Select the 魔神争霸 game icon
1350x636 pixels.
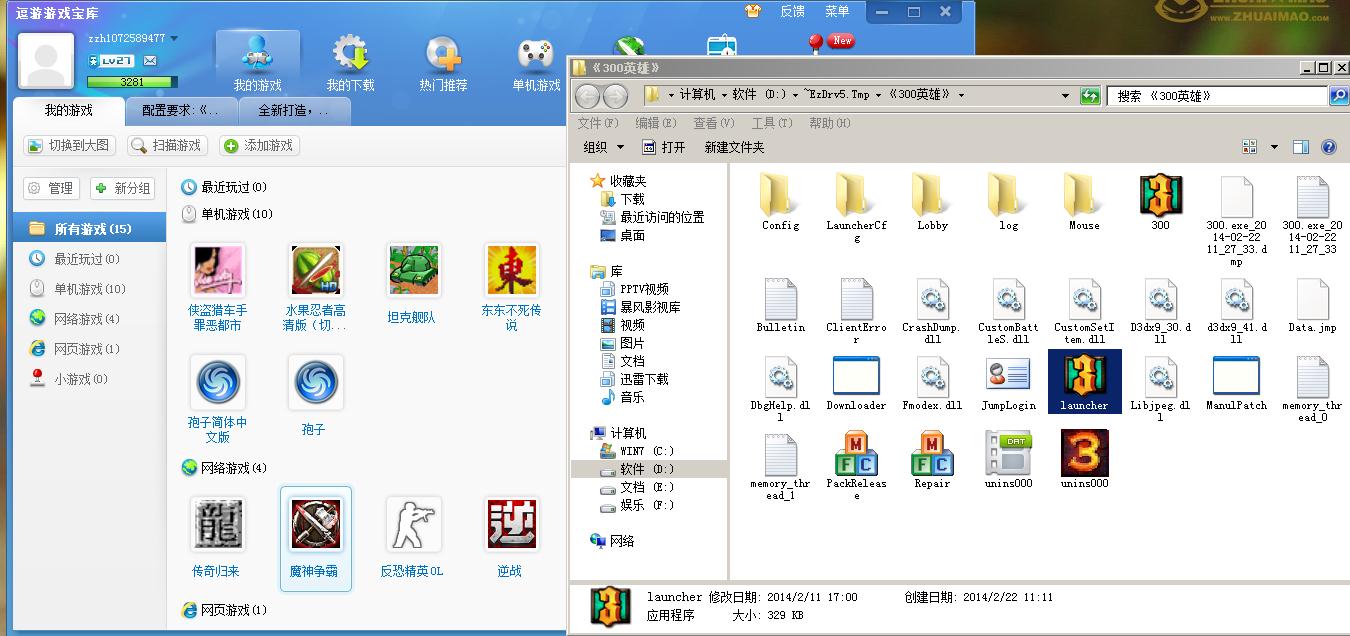(316, 524)
